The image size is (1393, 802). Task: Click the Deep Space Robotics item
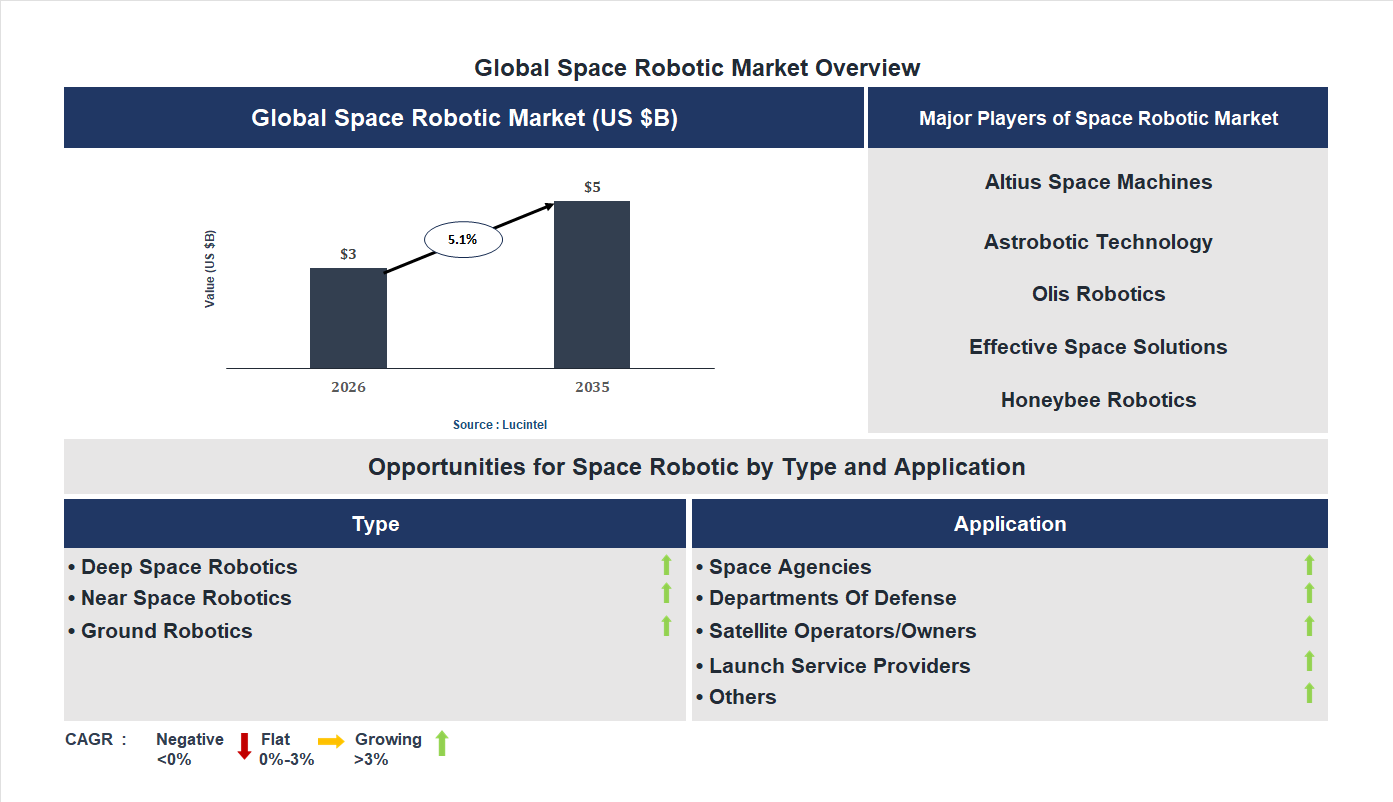(x=183, y=567)
